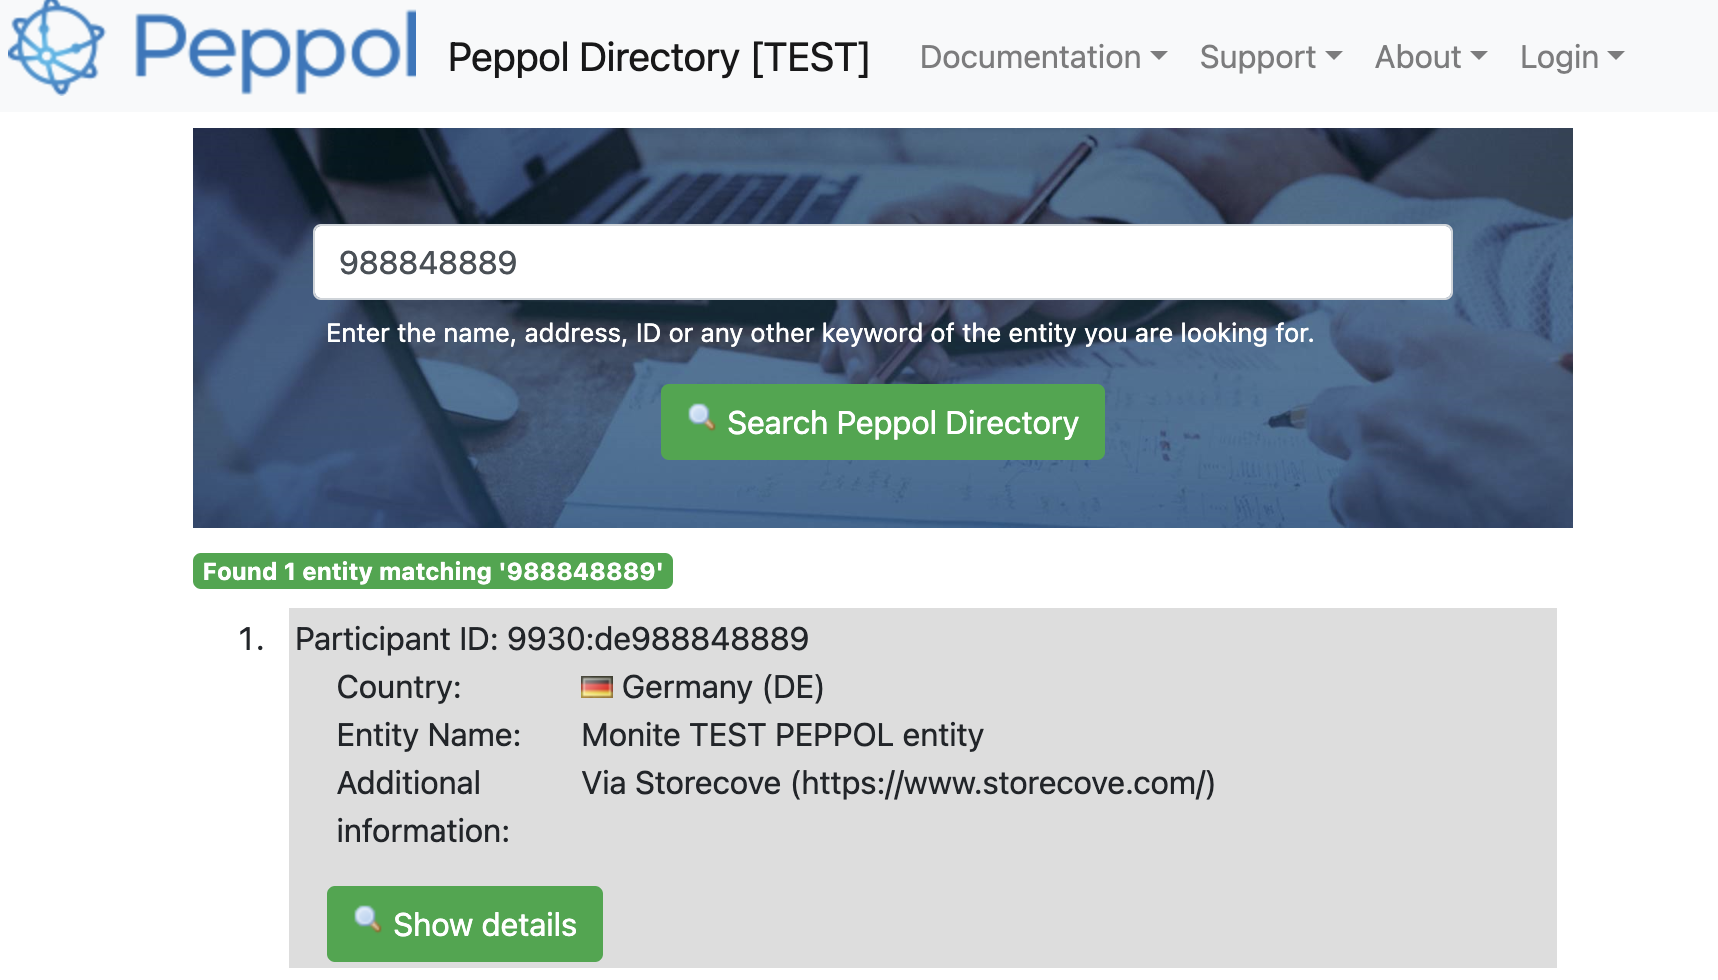Click the search field containing 988848889
The image size is (1718, 980).
tap(882, 262)
